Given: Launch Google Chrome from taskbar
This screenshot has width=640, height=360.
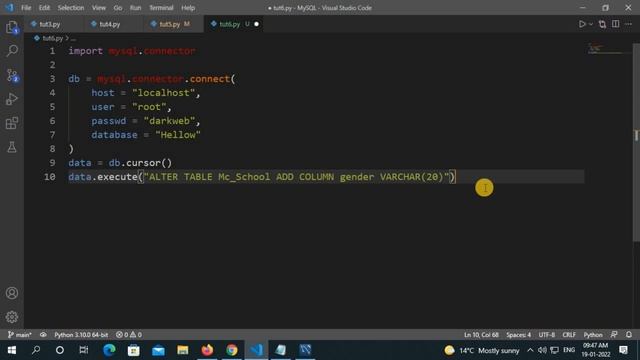Looking at the screenshot, I should pyautogui.click(x=231, y=350).
